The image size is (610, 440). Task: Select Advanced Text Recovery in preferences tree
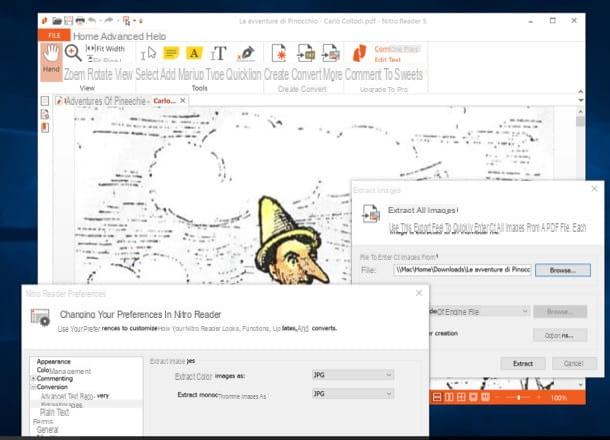(x=75, y=396)
